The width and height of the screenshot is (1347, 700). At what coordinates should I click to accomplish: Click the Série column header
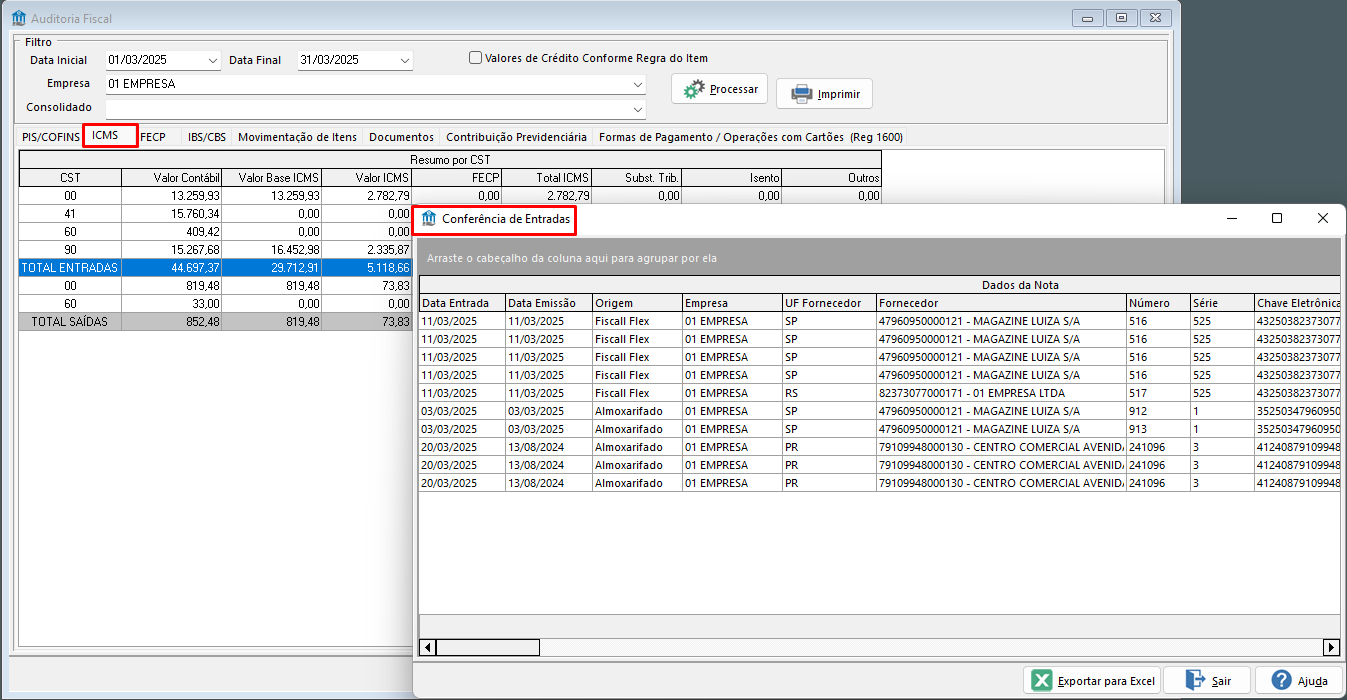[x=1222, y=303]
